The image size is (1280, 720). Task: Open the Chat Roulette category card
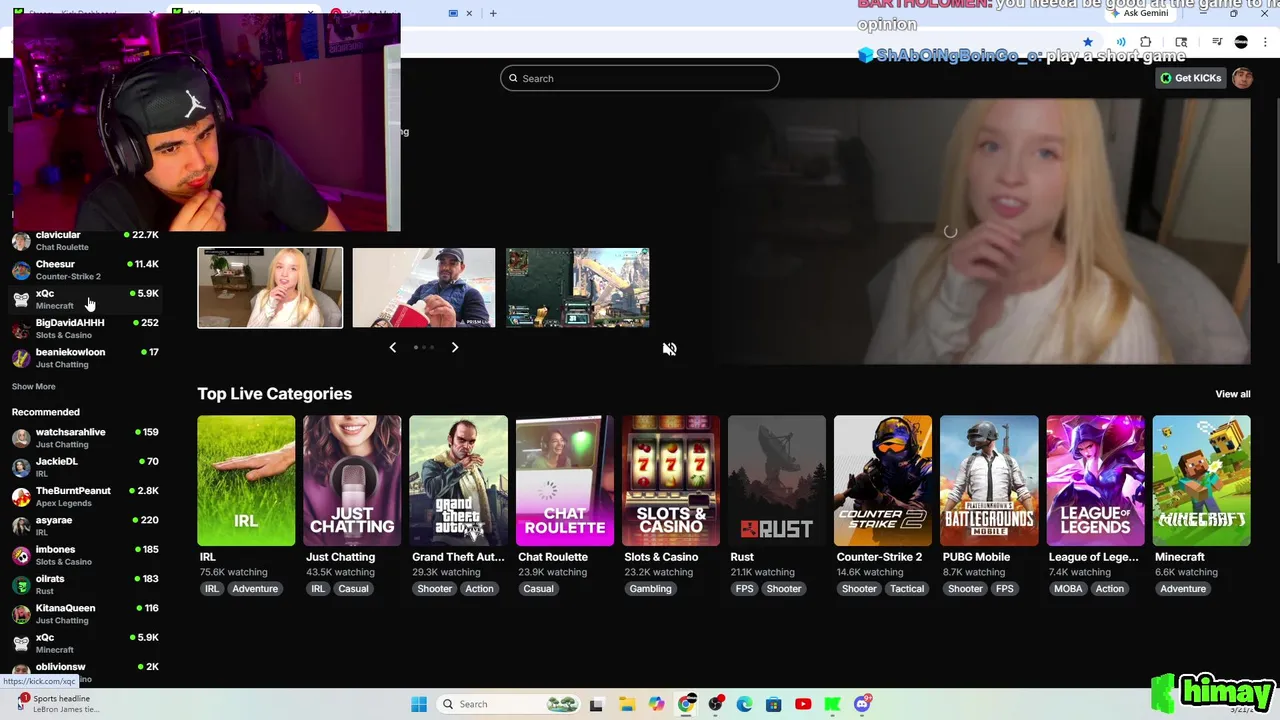click(565, 481)
